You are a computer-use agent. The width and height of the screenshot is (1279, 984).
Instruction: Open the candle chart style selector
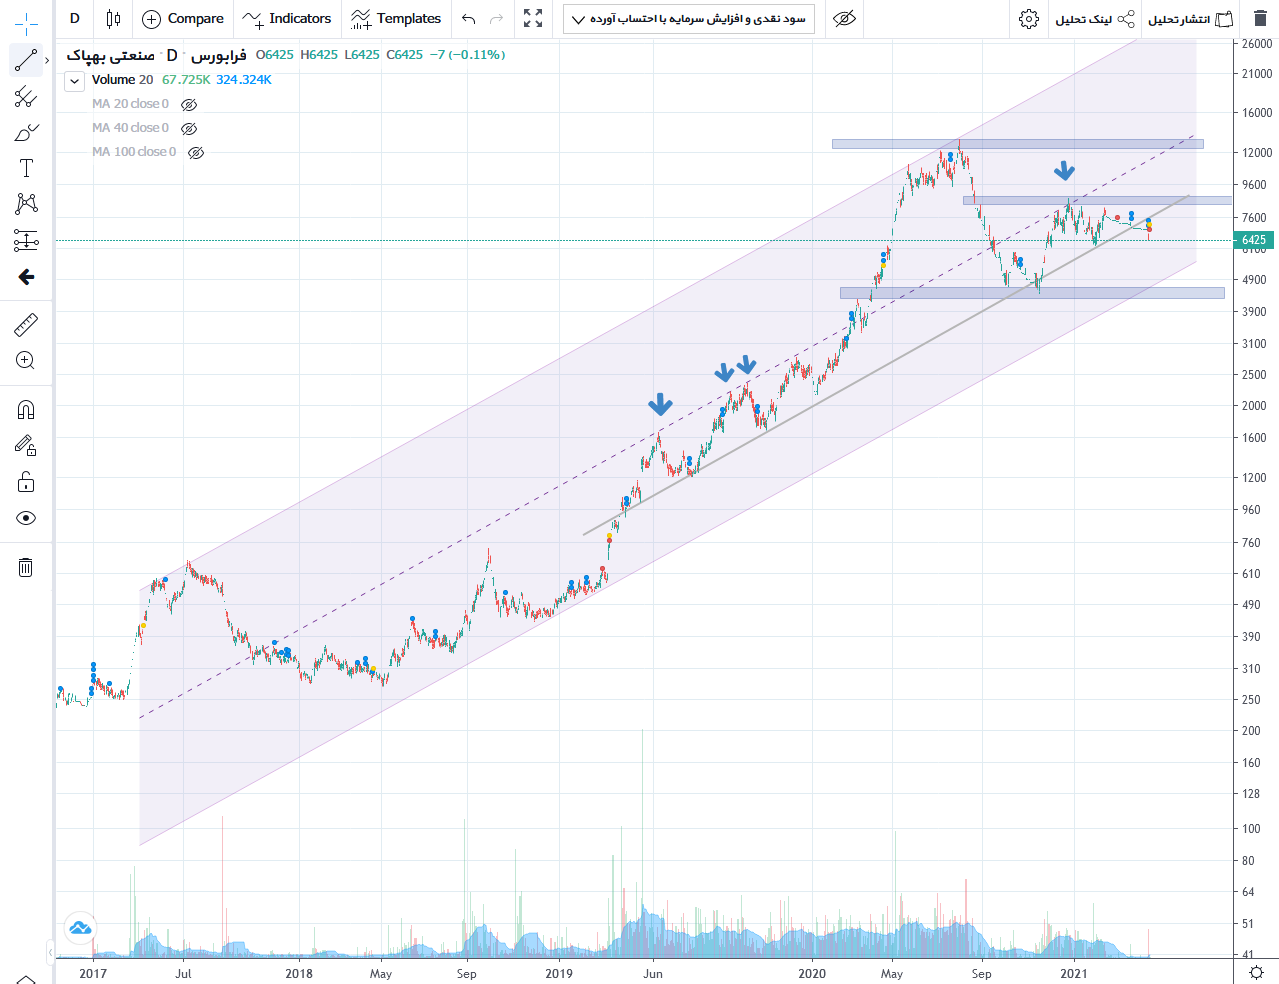click(113, 19)
